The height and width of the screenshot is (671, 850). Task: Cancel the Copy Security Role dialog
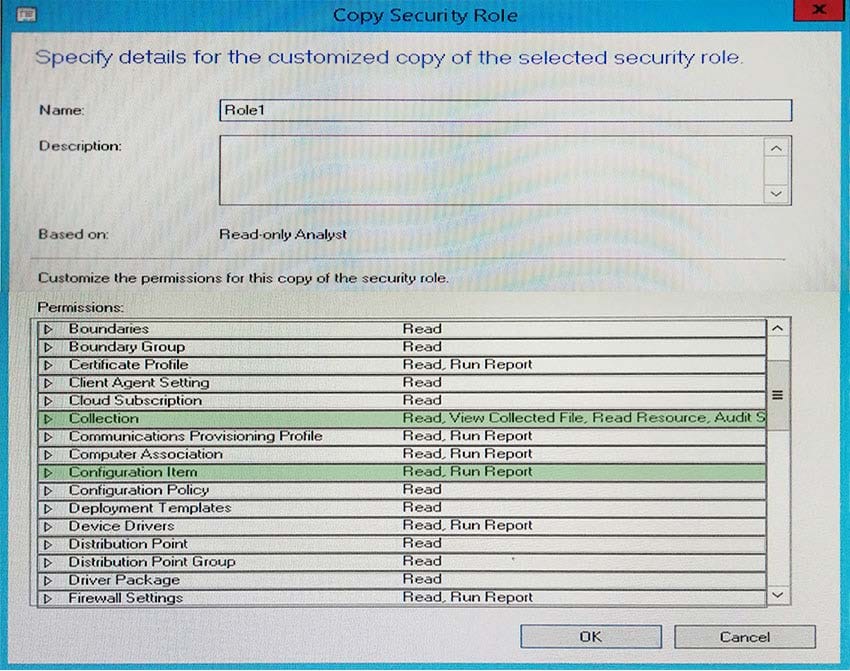click(744, 637)
